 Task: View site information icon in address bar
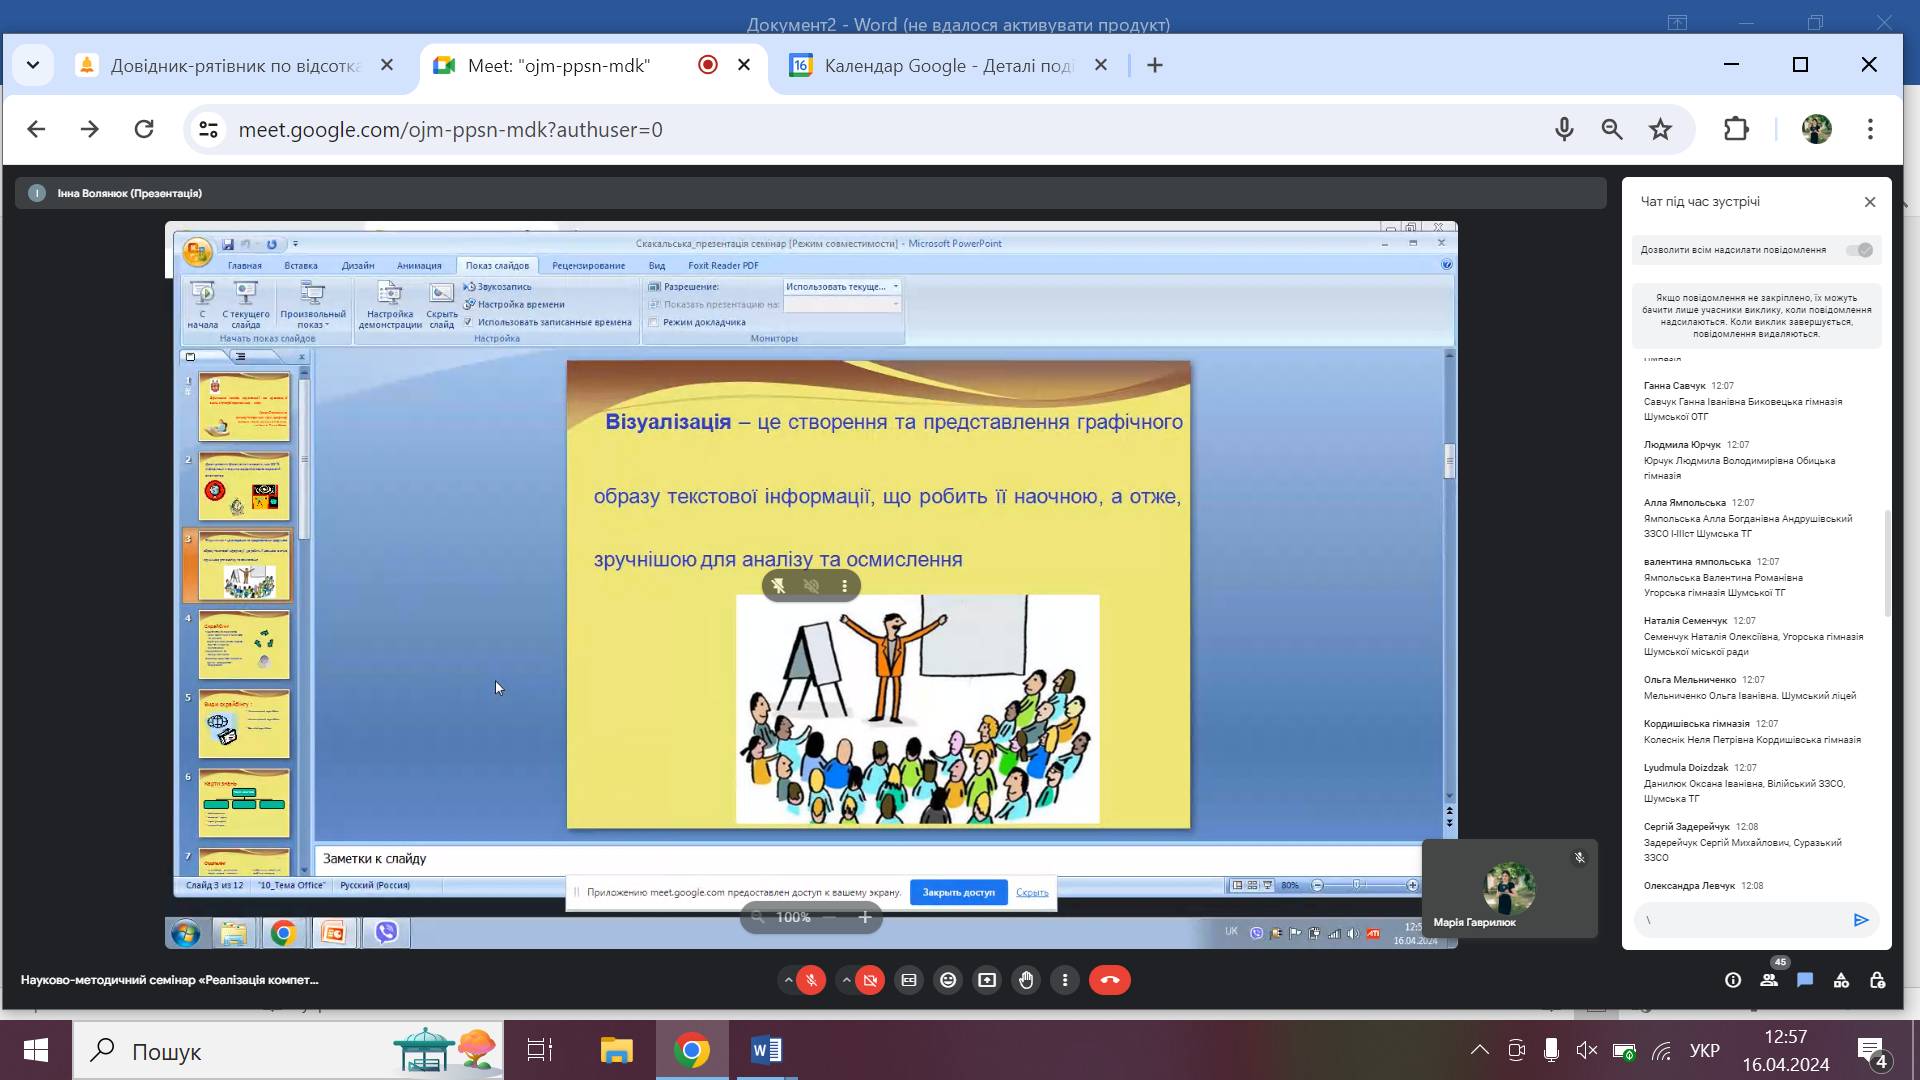pyautogui.click(x=208, y=129)
